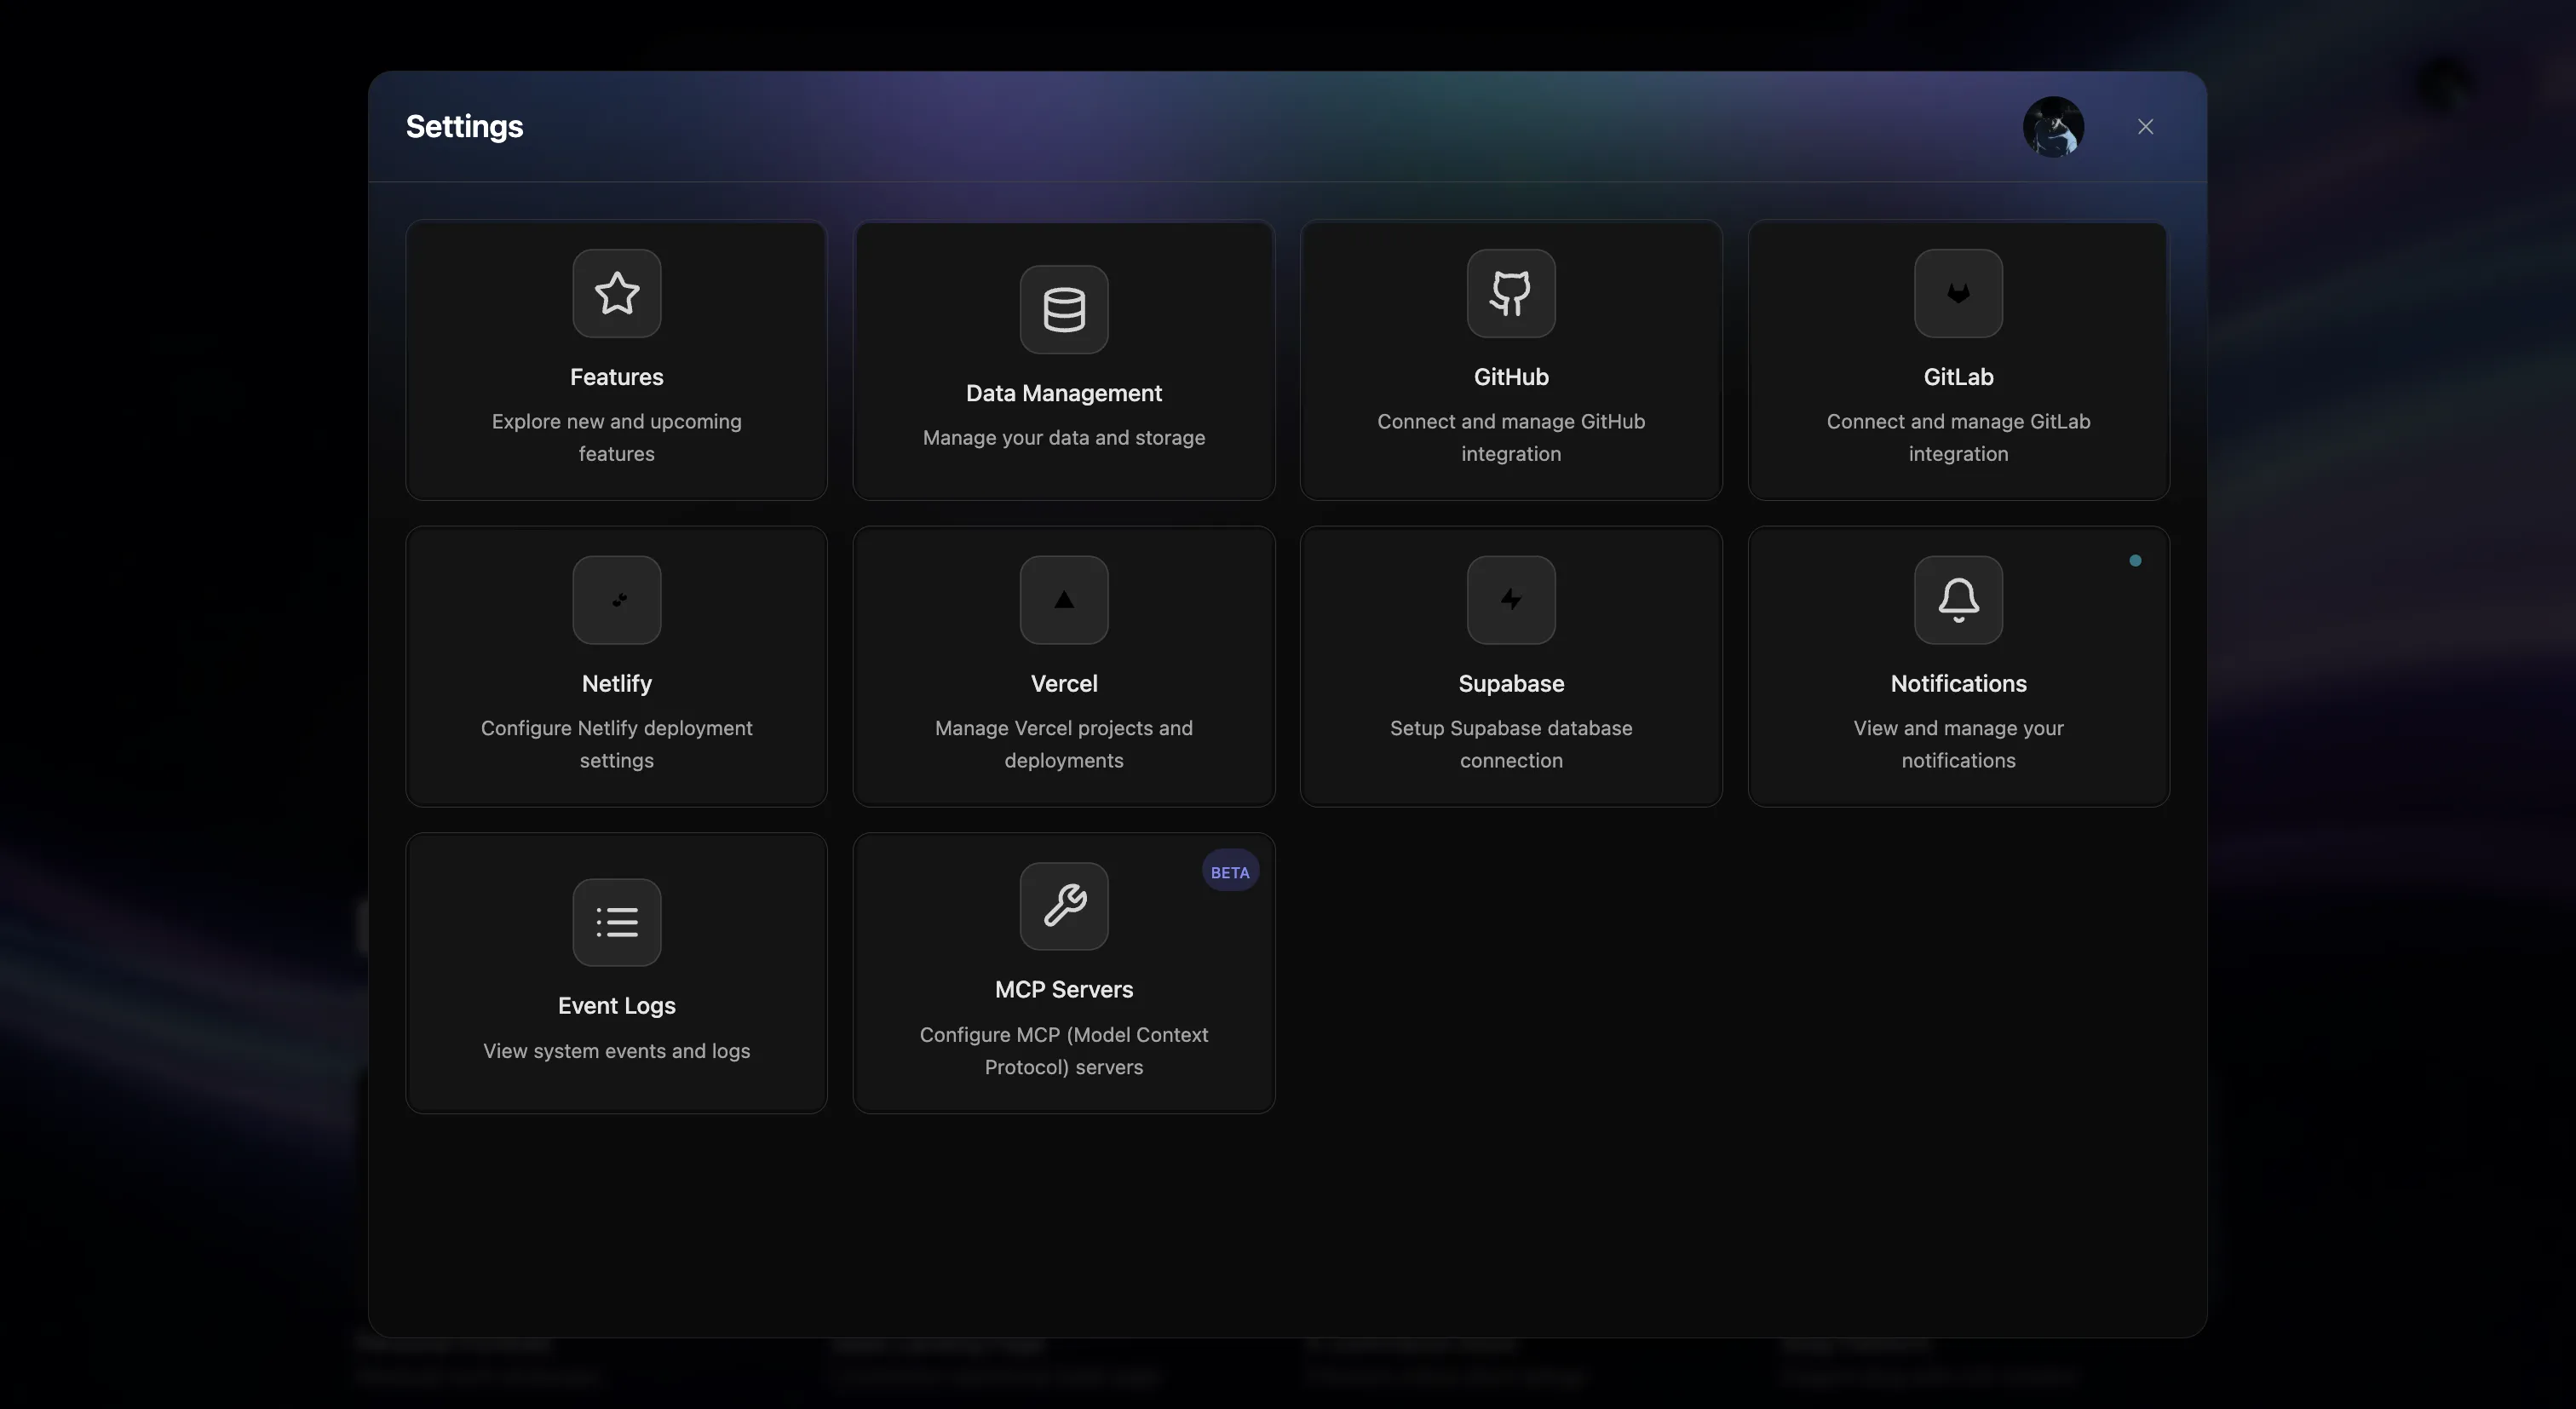Open the Notifications title
The width and height of the screenshot is (2576, 1409).
click(1958, 684)
